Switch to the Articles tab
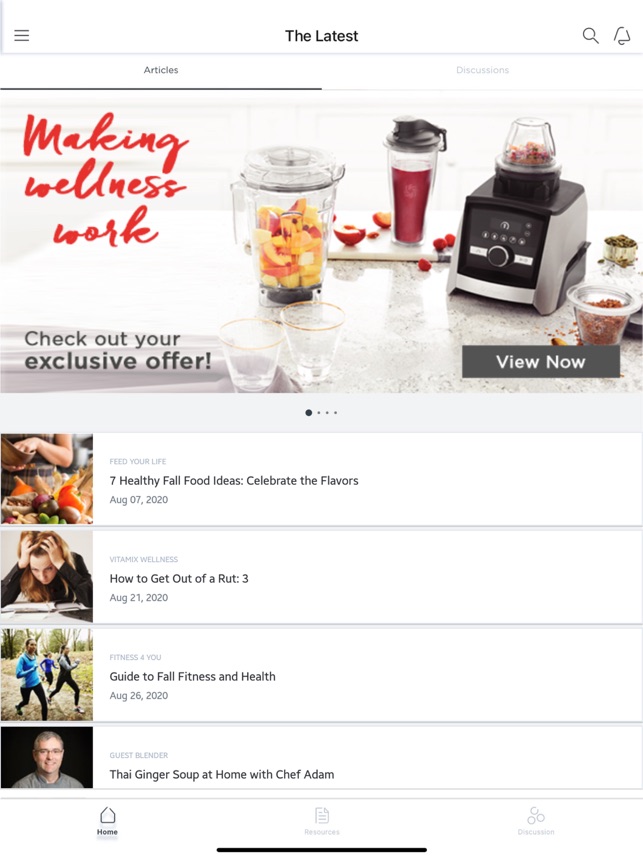The height and width of the screenshot is (858, 643). [x=161, y=70]
